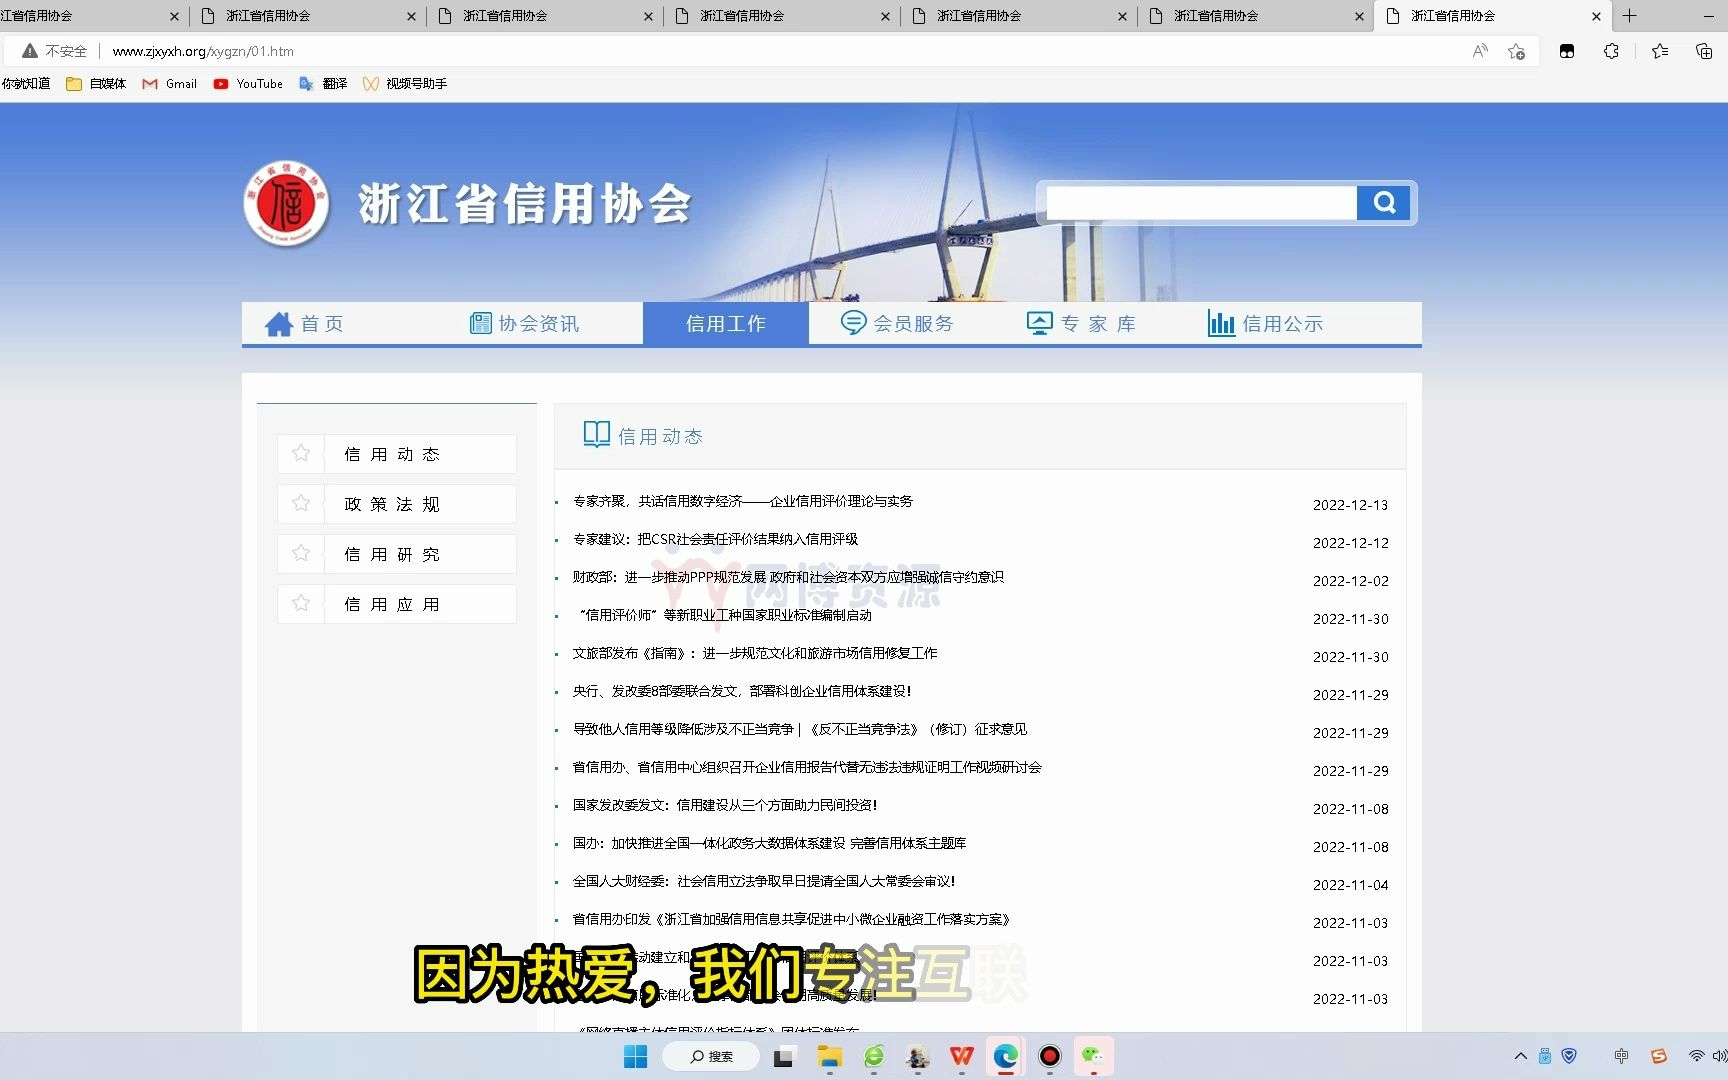Click the Split Screen icon in Edge toolbar
The image size is (1728, 1080).
1567,50
